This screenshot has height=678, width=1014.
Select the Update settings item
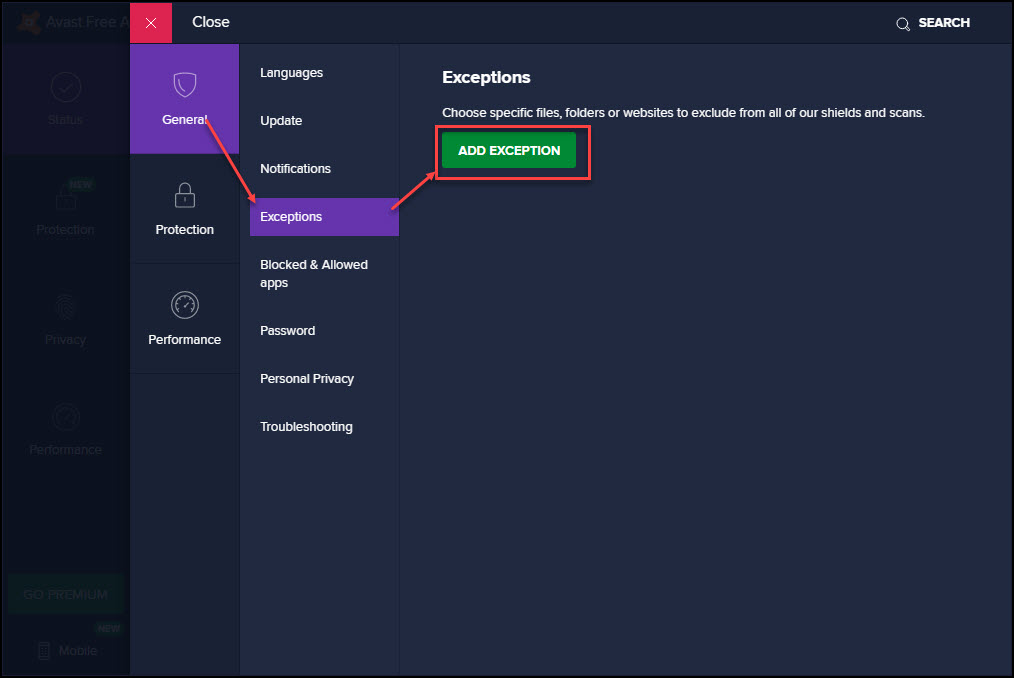[281, 121]
